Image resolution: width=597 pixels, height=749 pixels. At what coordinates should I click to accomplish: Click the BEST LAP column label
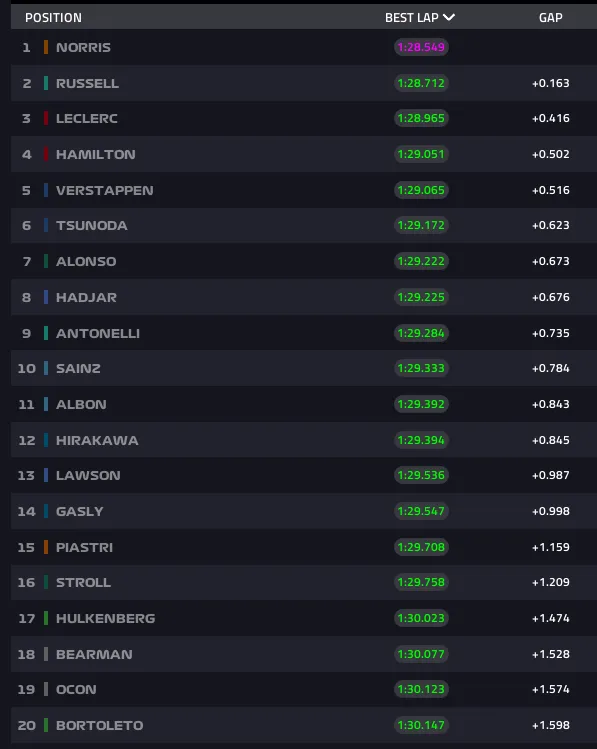point(412,18)
